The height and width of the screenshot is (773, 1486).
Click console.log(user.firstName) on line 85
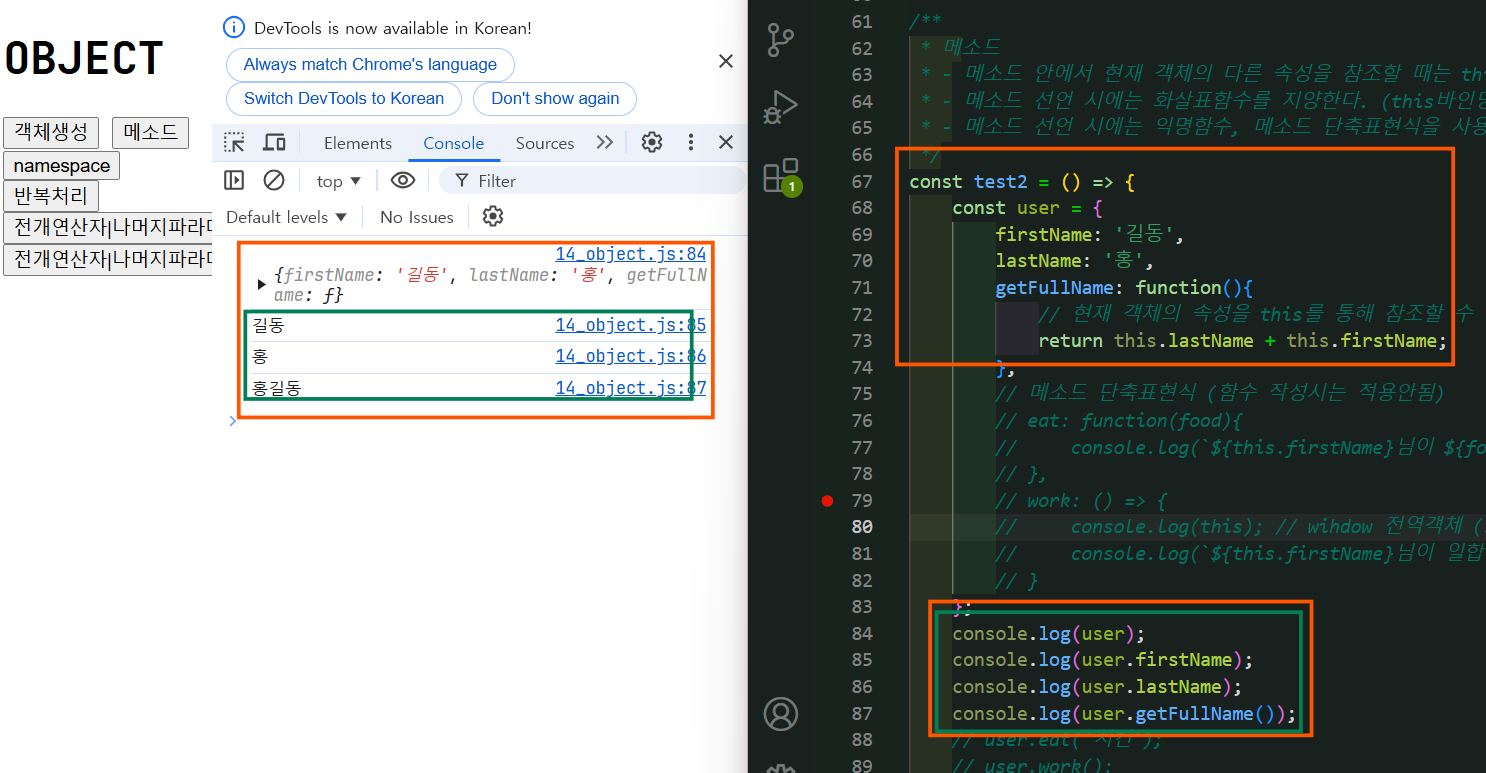tap(1103, 660)
